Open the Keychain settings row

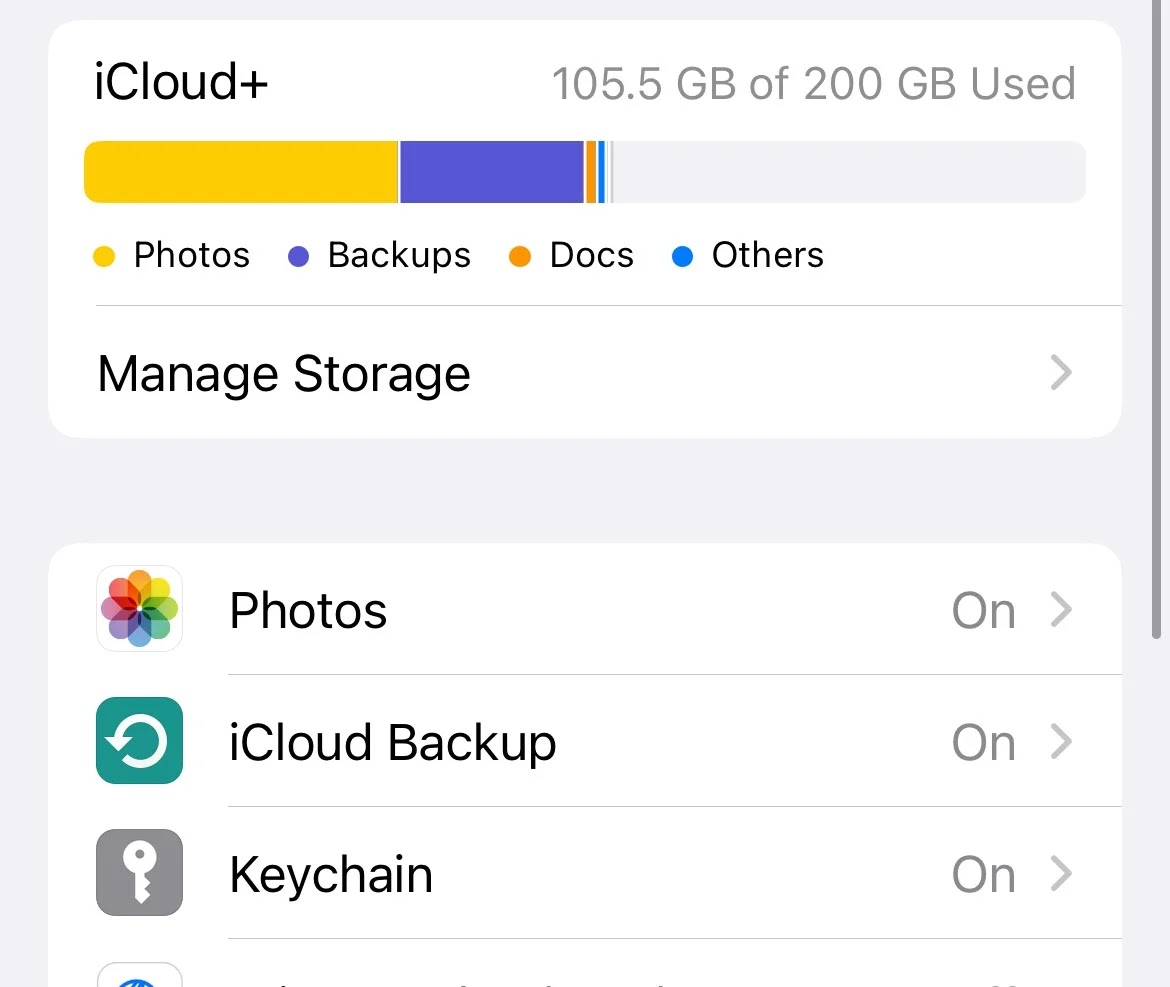(585, 873)
